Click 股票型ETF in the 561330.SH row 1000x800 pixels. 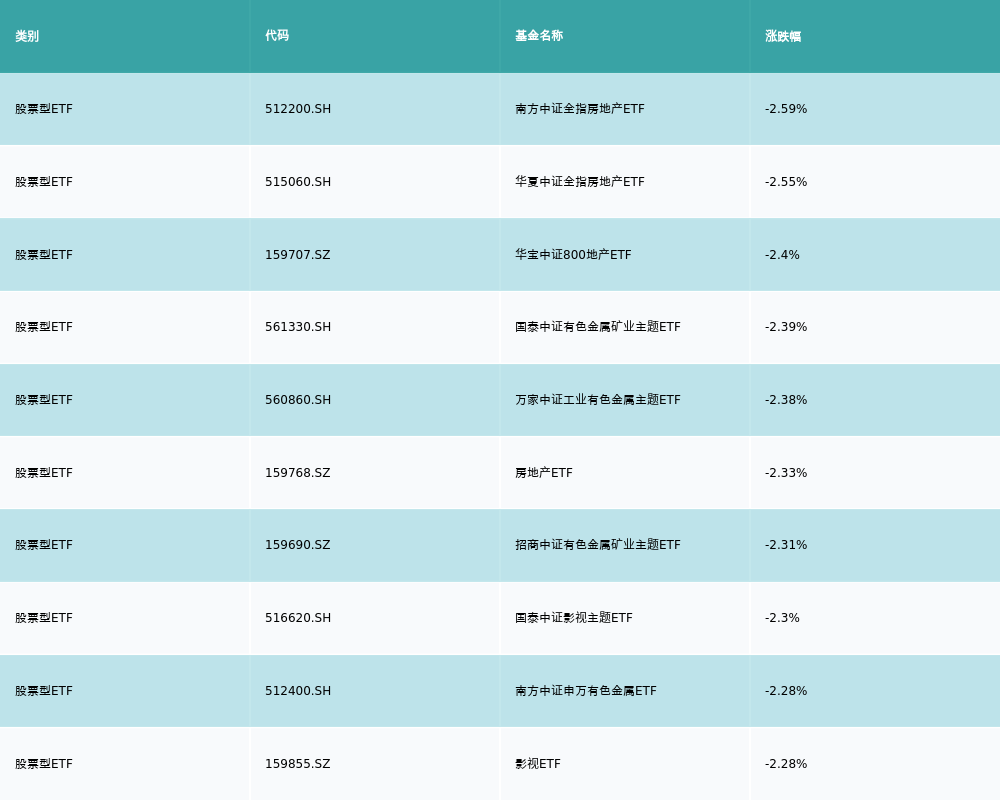coord(44,327)
